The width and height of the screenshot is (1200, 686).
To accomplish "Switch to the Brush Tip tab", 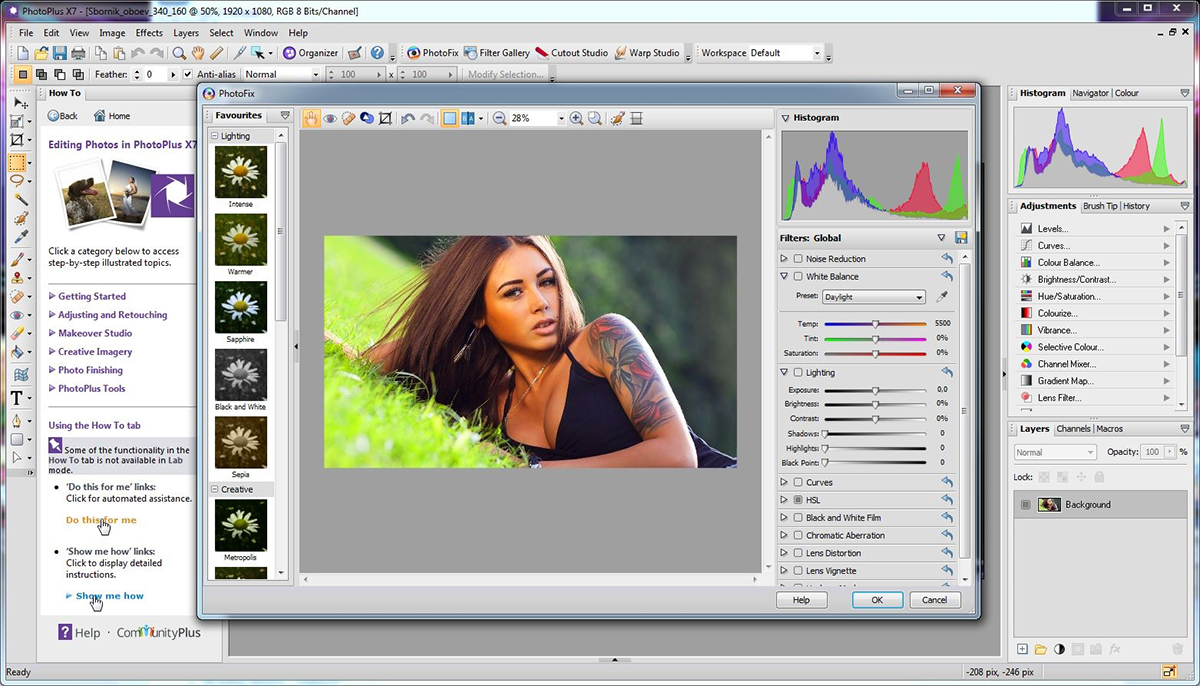I will point(1100,206).
